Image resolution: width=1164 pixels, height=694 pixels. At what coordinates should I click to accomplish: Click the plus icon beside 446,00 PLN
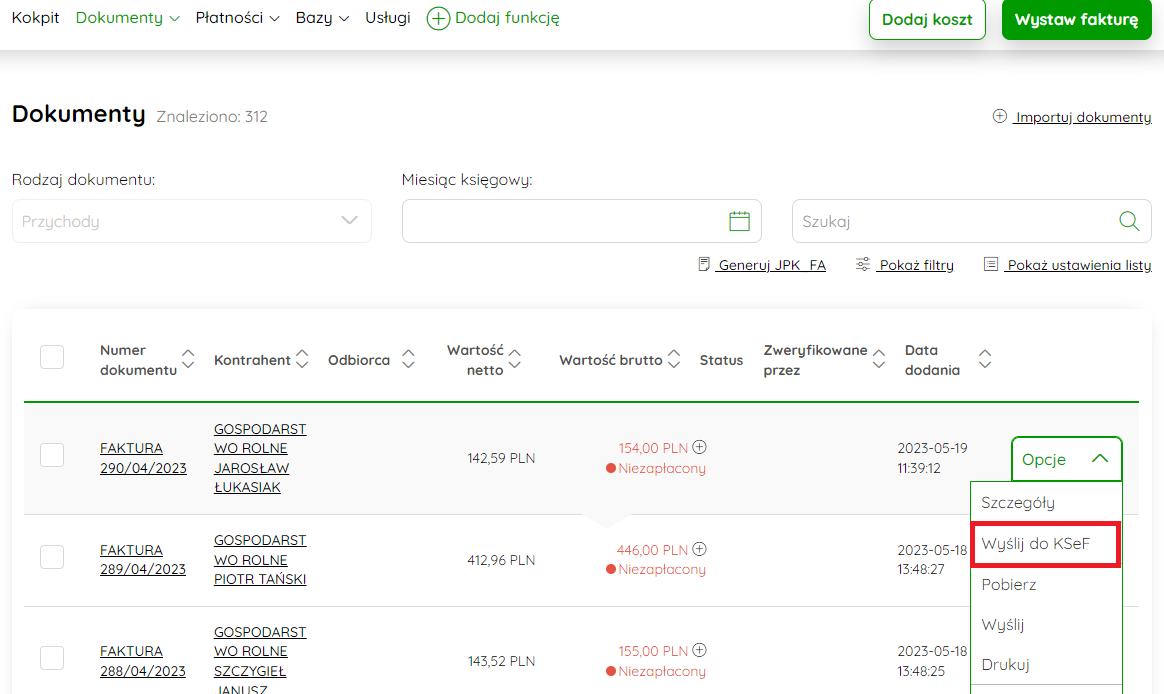[x=700, y=549]
